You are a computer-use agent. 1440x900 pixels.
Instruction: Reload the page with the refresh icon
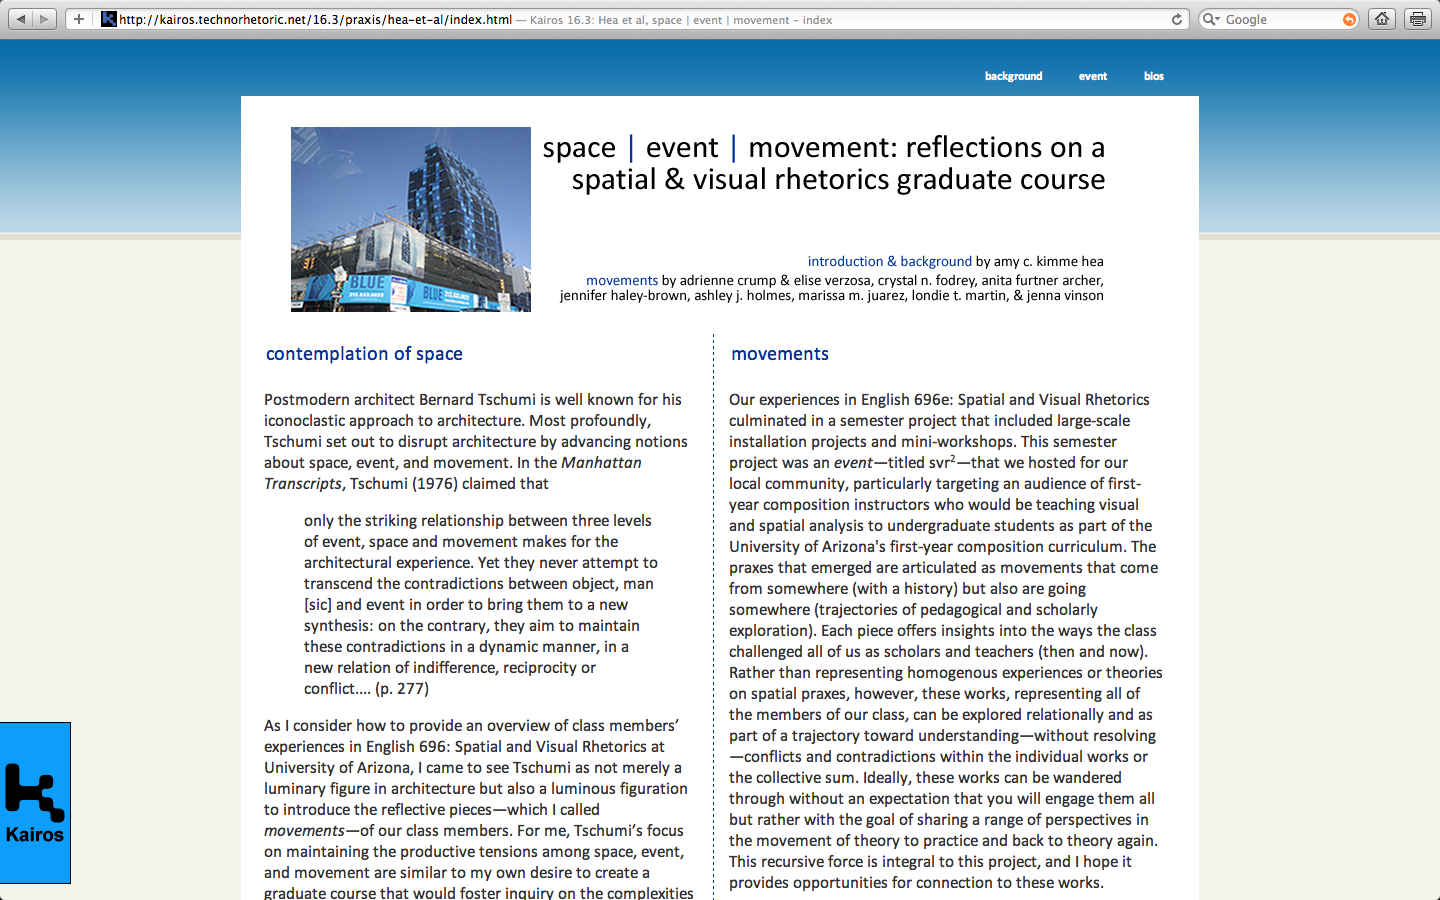1177,19
